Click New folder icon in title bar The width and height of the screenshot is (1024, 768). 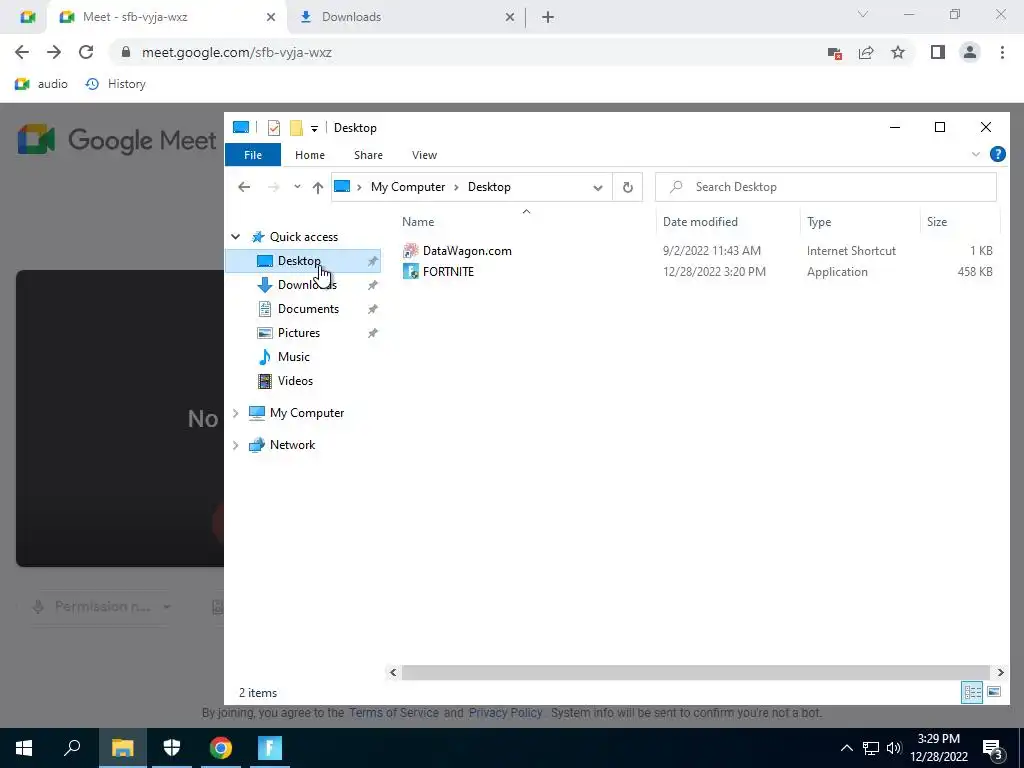coord(296,128)
